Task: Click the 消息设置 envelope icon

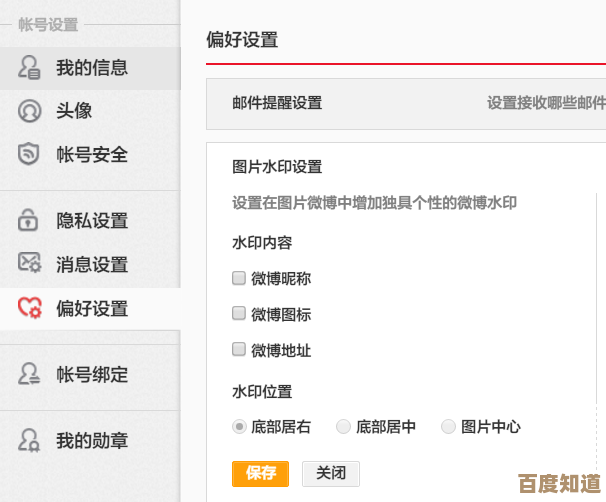Action: (x=29, y=264)
